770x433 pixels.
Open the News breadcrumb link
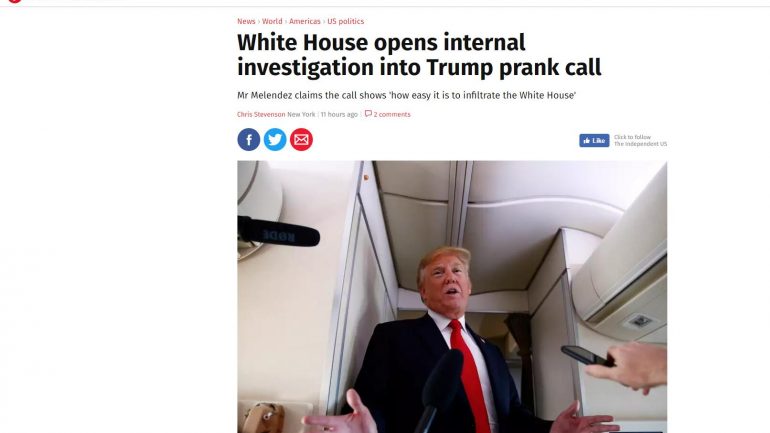click(x=246, y=22)
